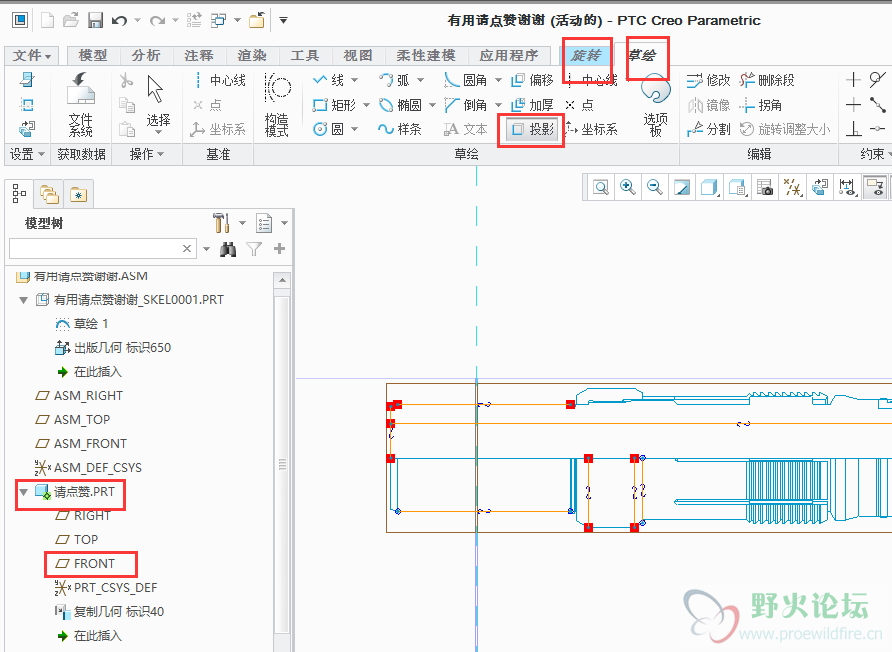Click Zoom In in graphics toolbar
Image resolution: width=892 pixels, height=652 pixels.
[x=628, y=187]
